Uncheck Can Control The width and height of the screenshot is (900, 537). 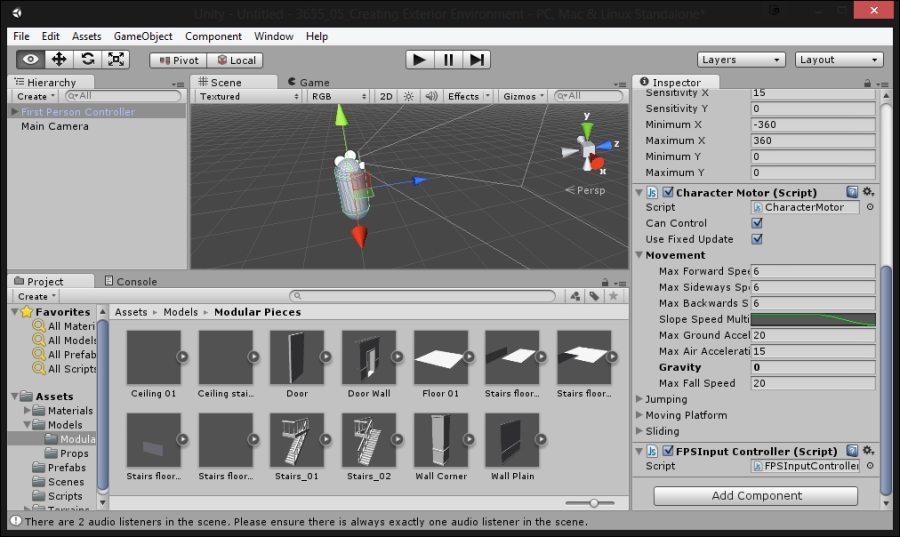point(757,223)
